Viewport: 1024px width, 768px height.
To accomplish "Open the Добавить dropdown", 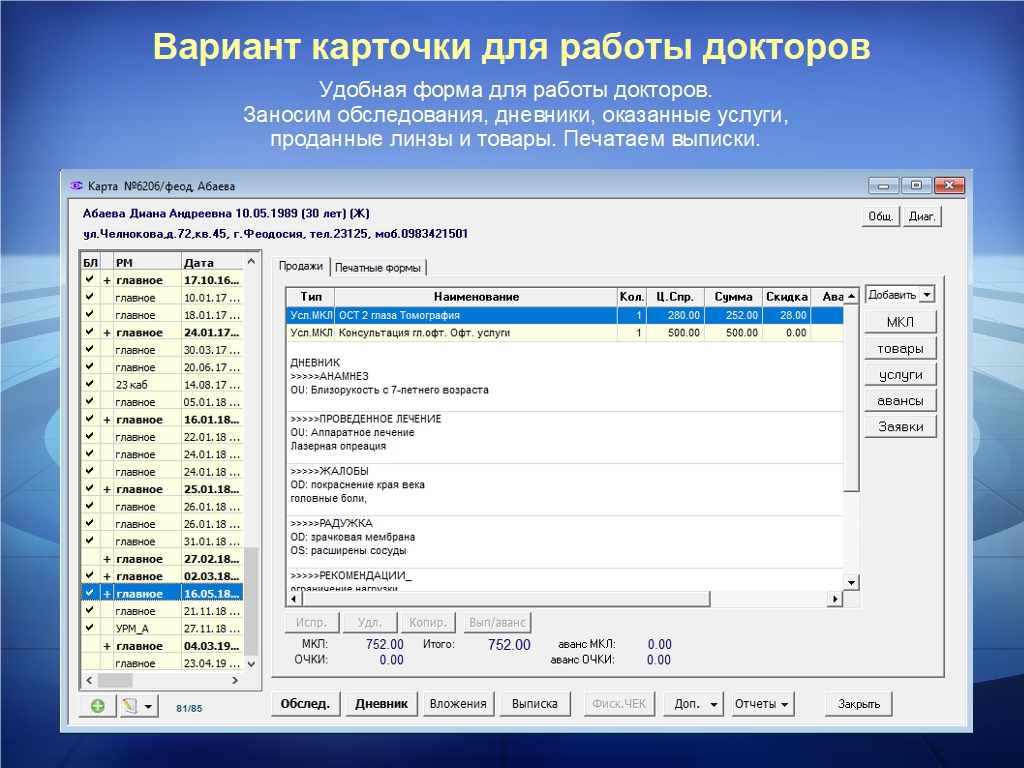I will [926, 295].
